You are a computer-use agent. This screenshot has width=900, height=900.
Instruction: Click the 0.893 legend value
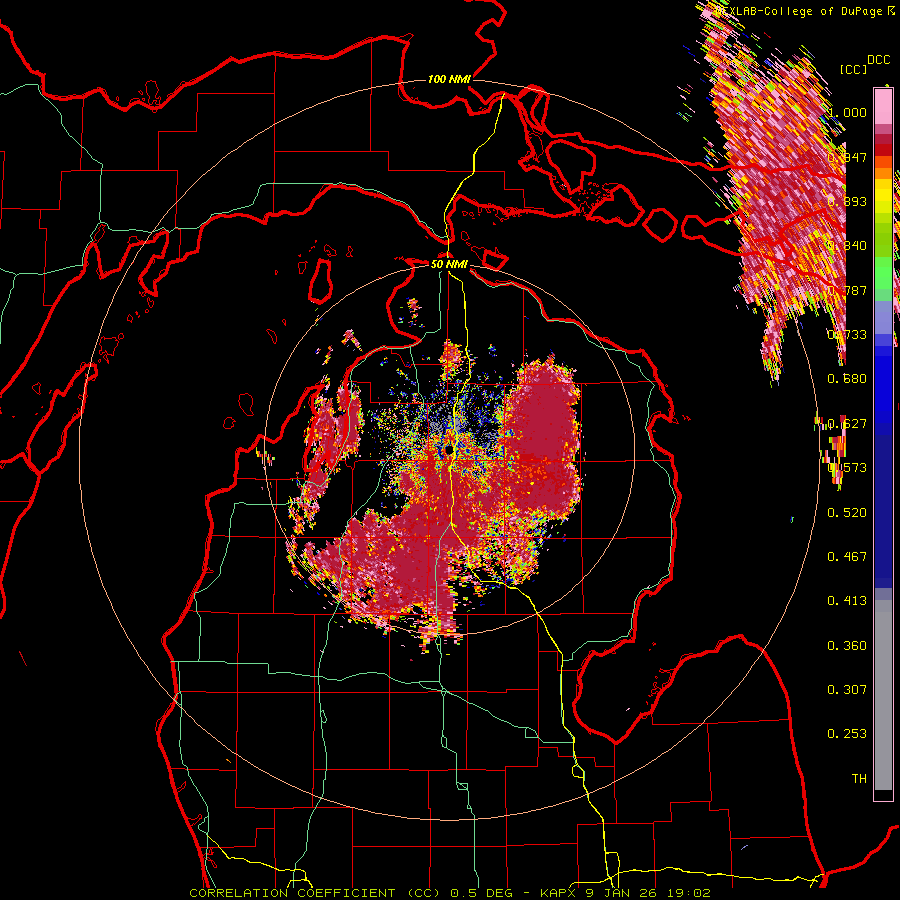[x=847, y=201]
